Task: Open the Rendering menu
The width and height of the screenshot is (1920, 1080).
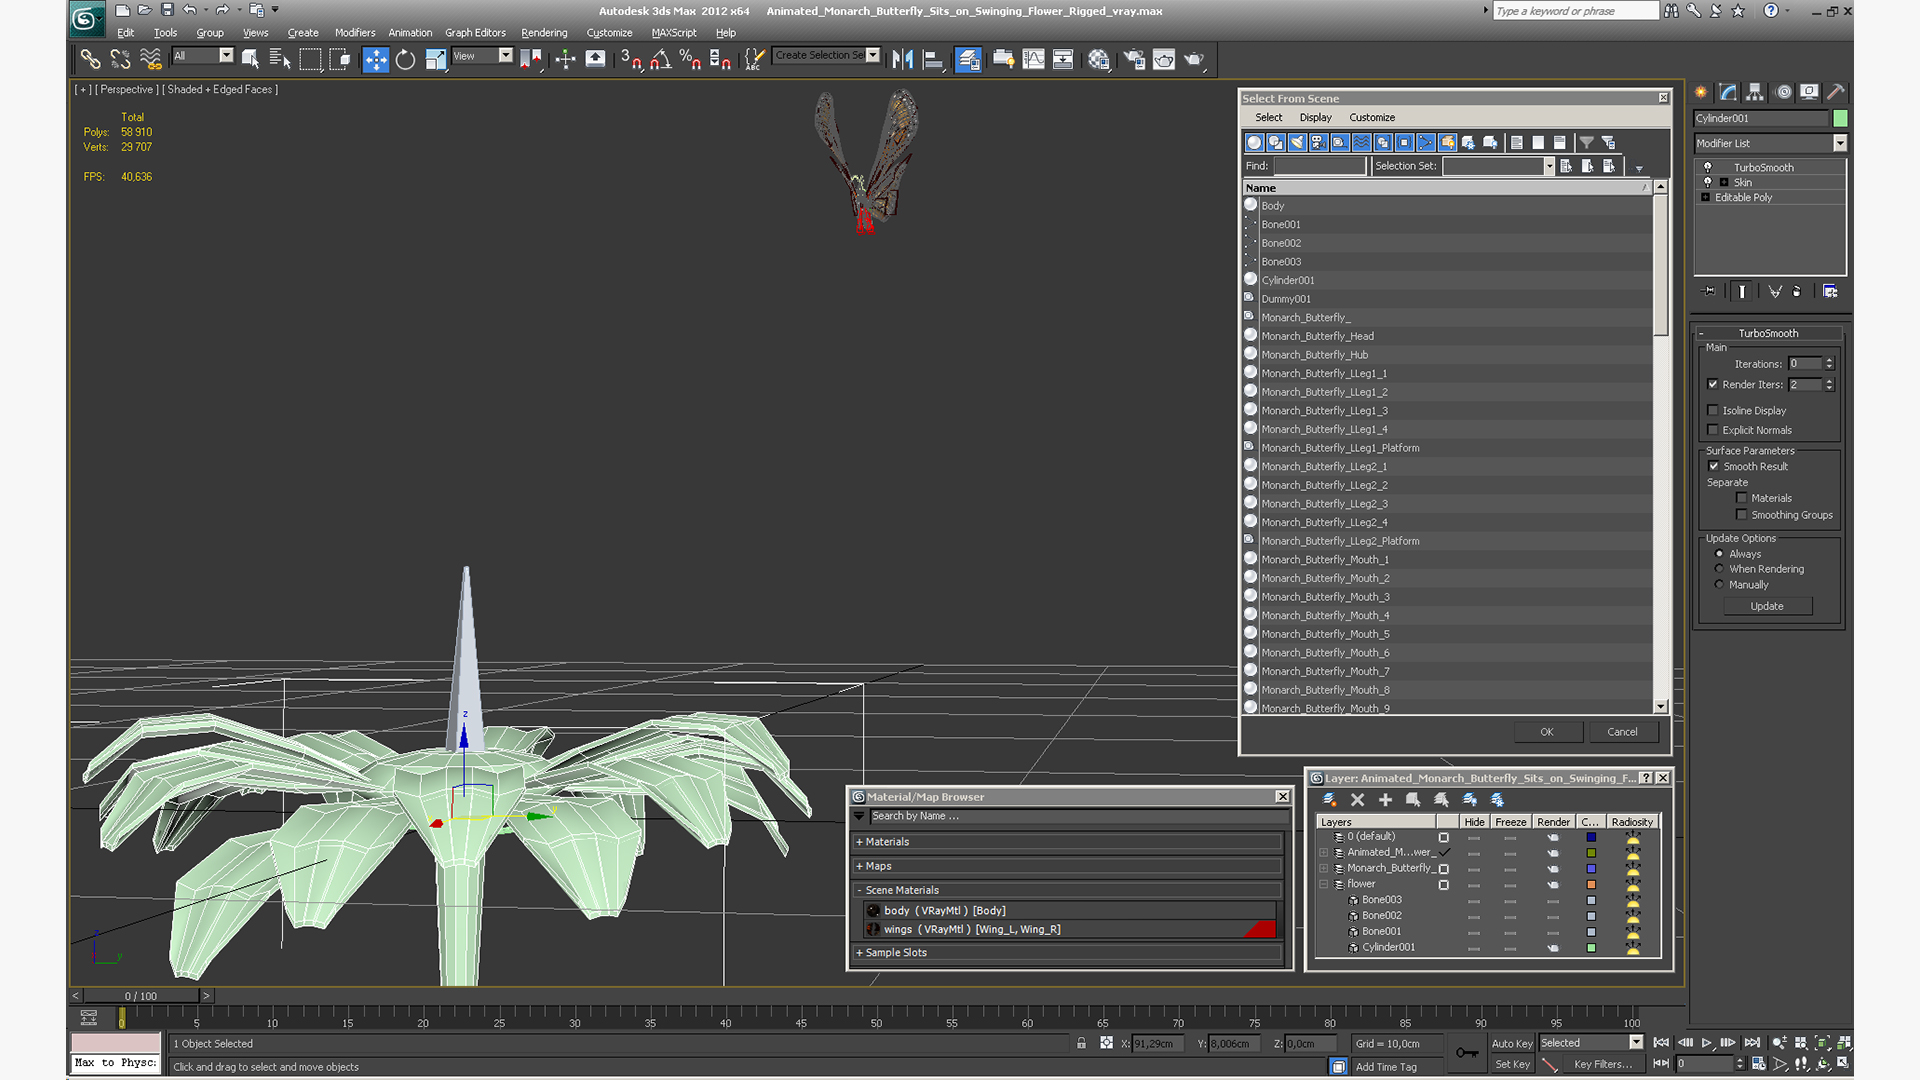Action: pyautogui.click(x=543, y=33)
